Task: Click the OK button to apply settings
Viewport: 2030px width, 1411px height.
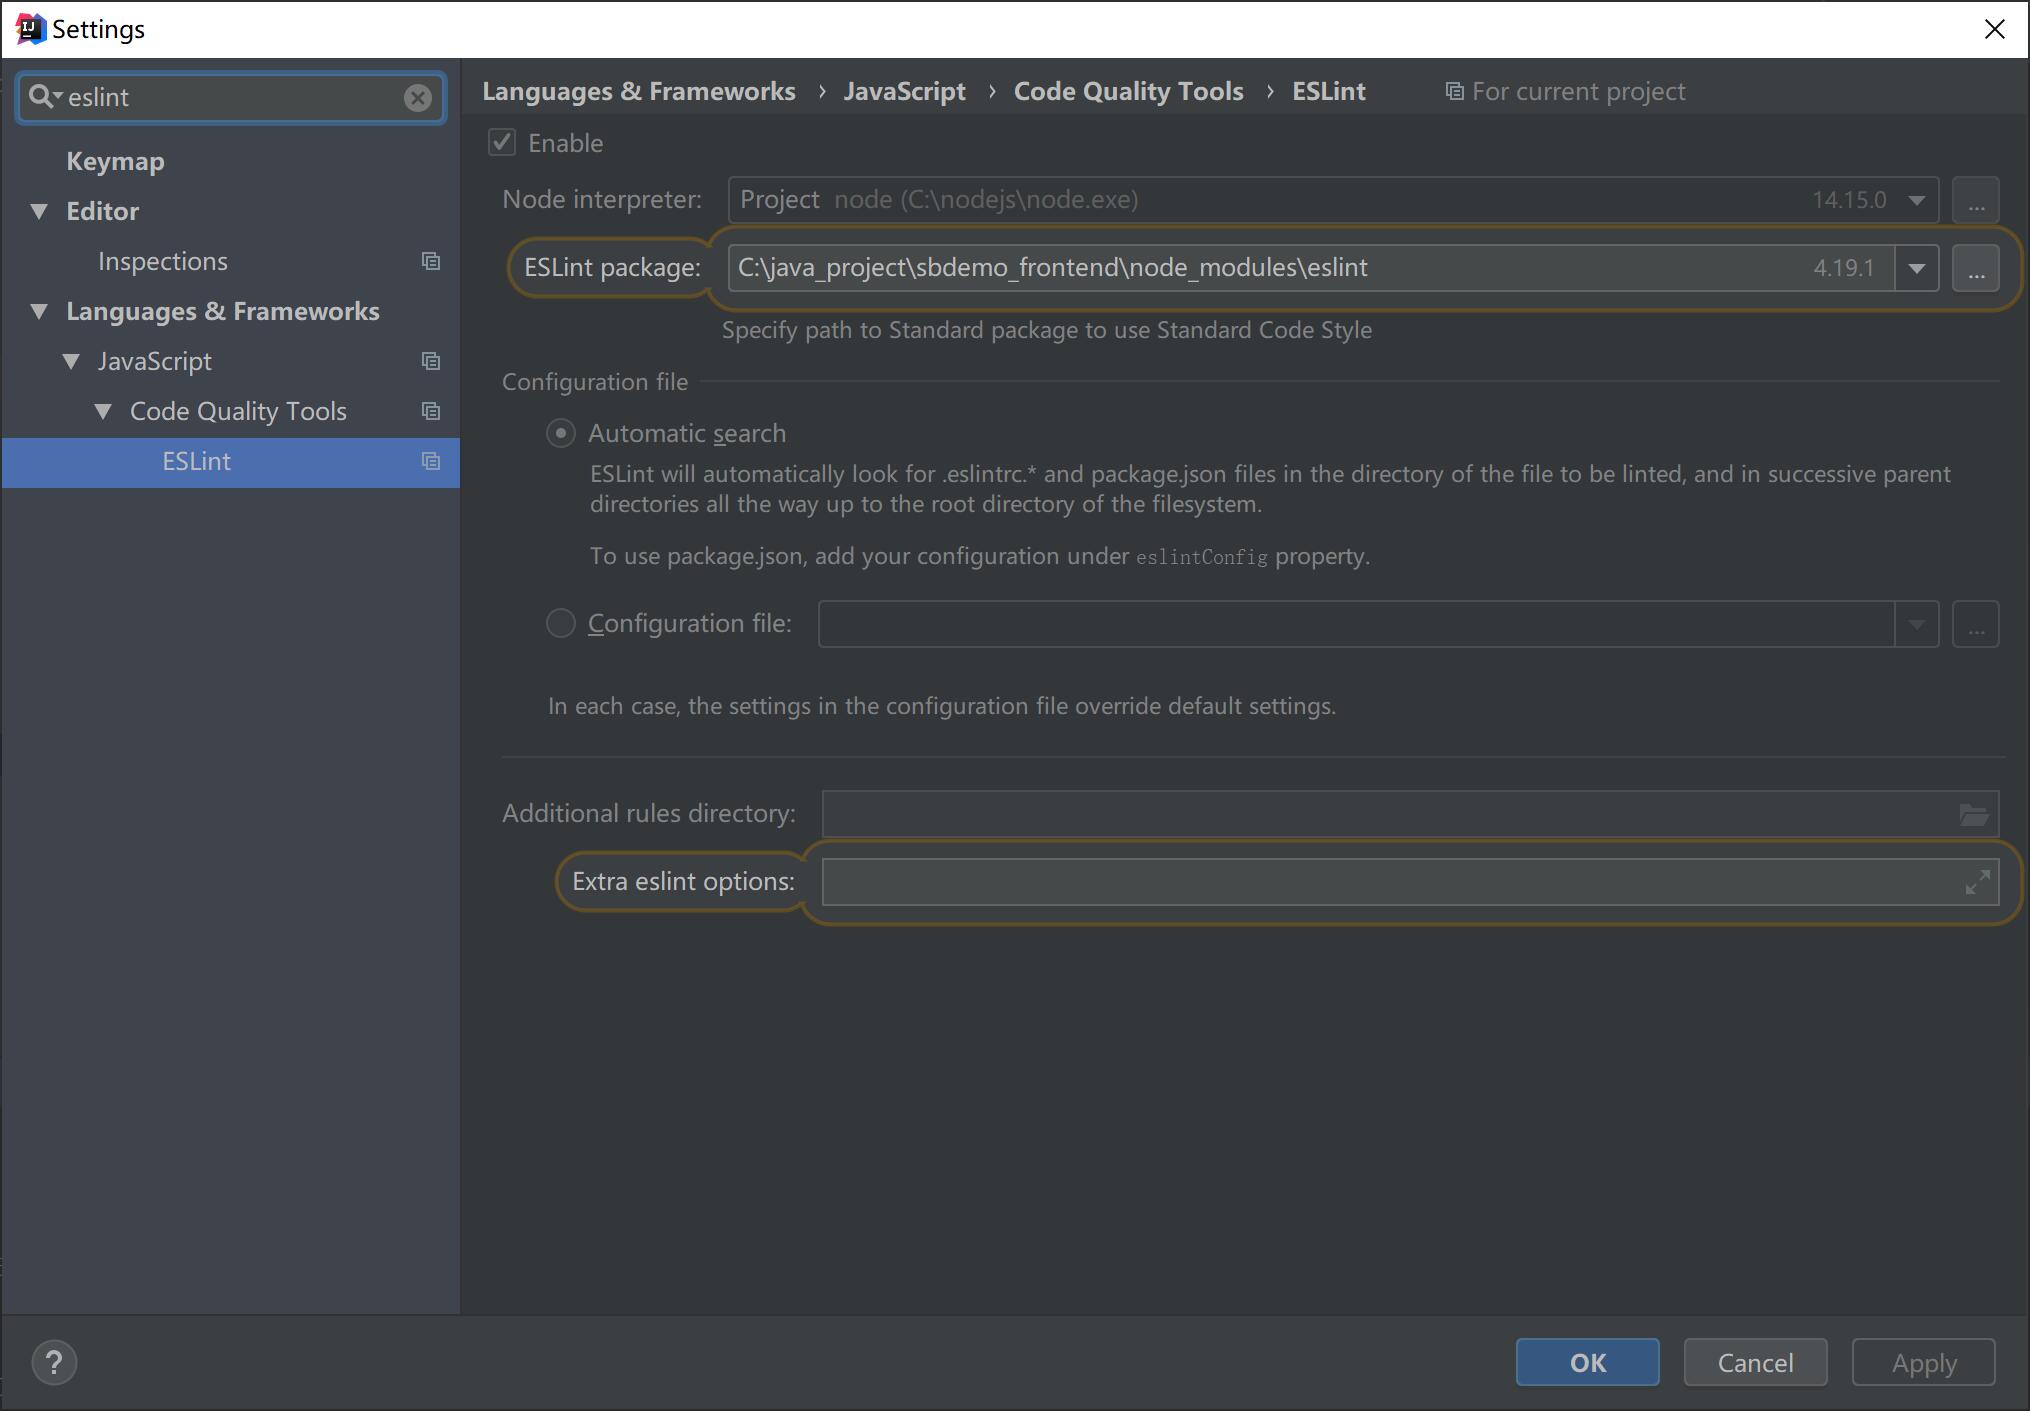Action: pos(1587,1360)
